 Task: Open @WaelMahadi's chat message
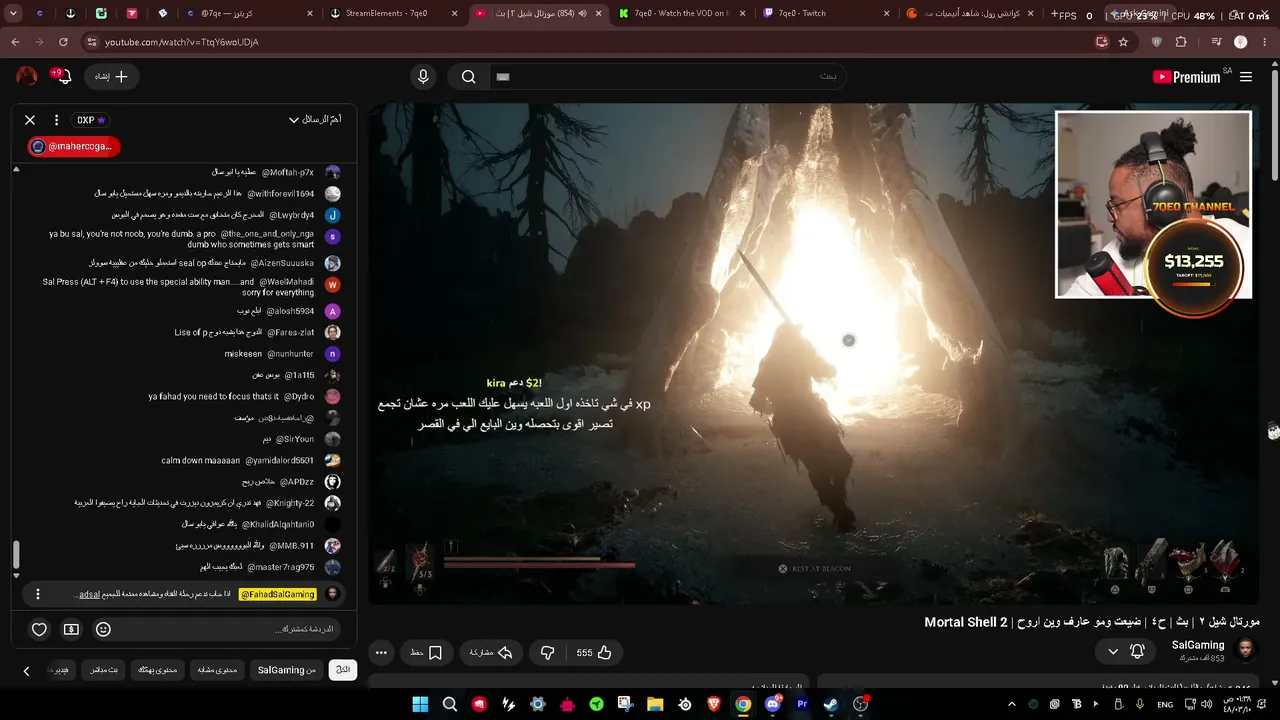tap(179, 287)
